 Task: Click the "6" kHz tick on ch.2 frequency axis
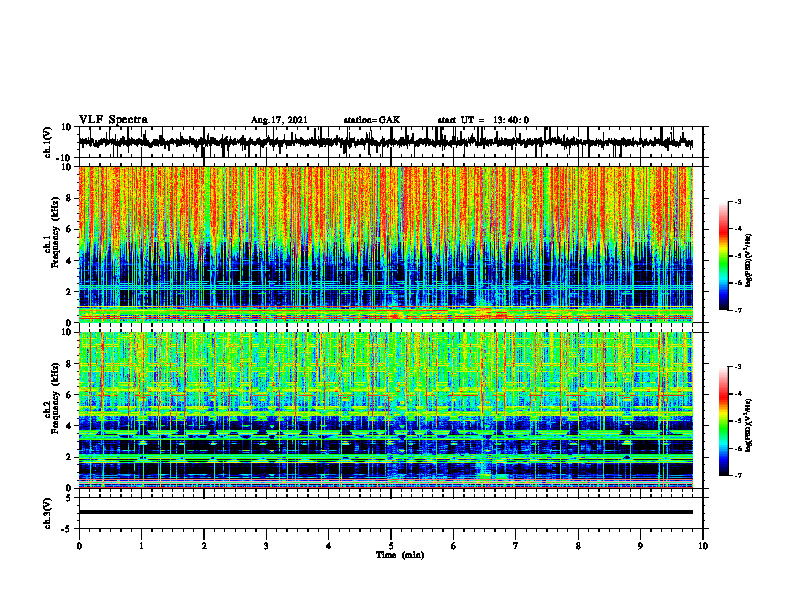point(69,395)
